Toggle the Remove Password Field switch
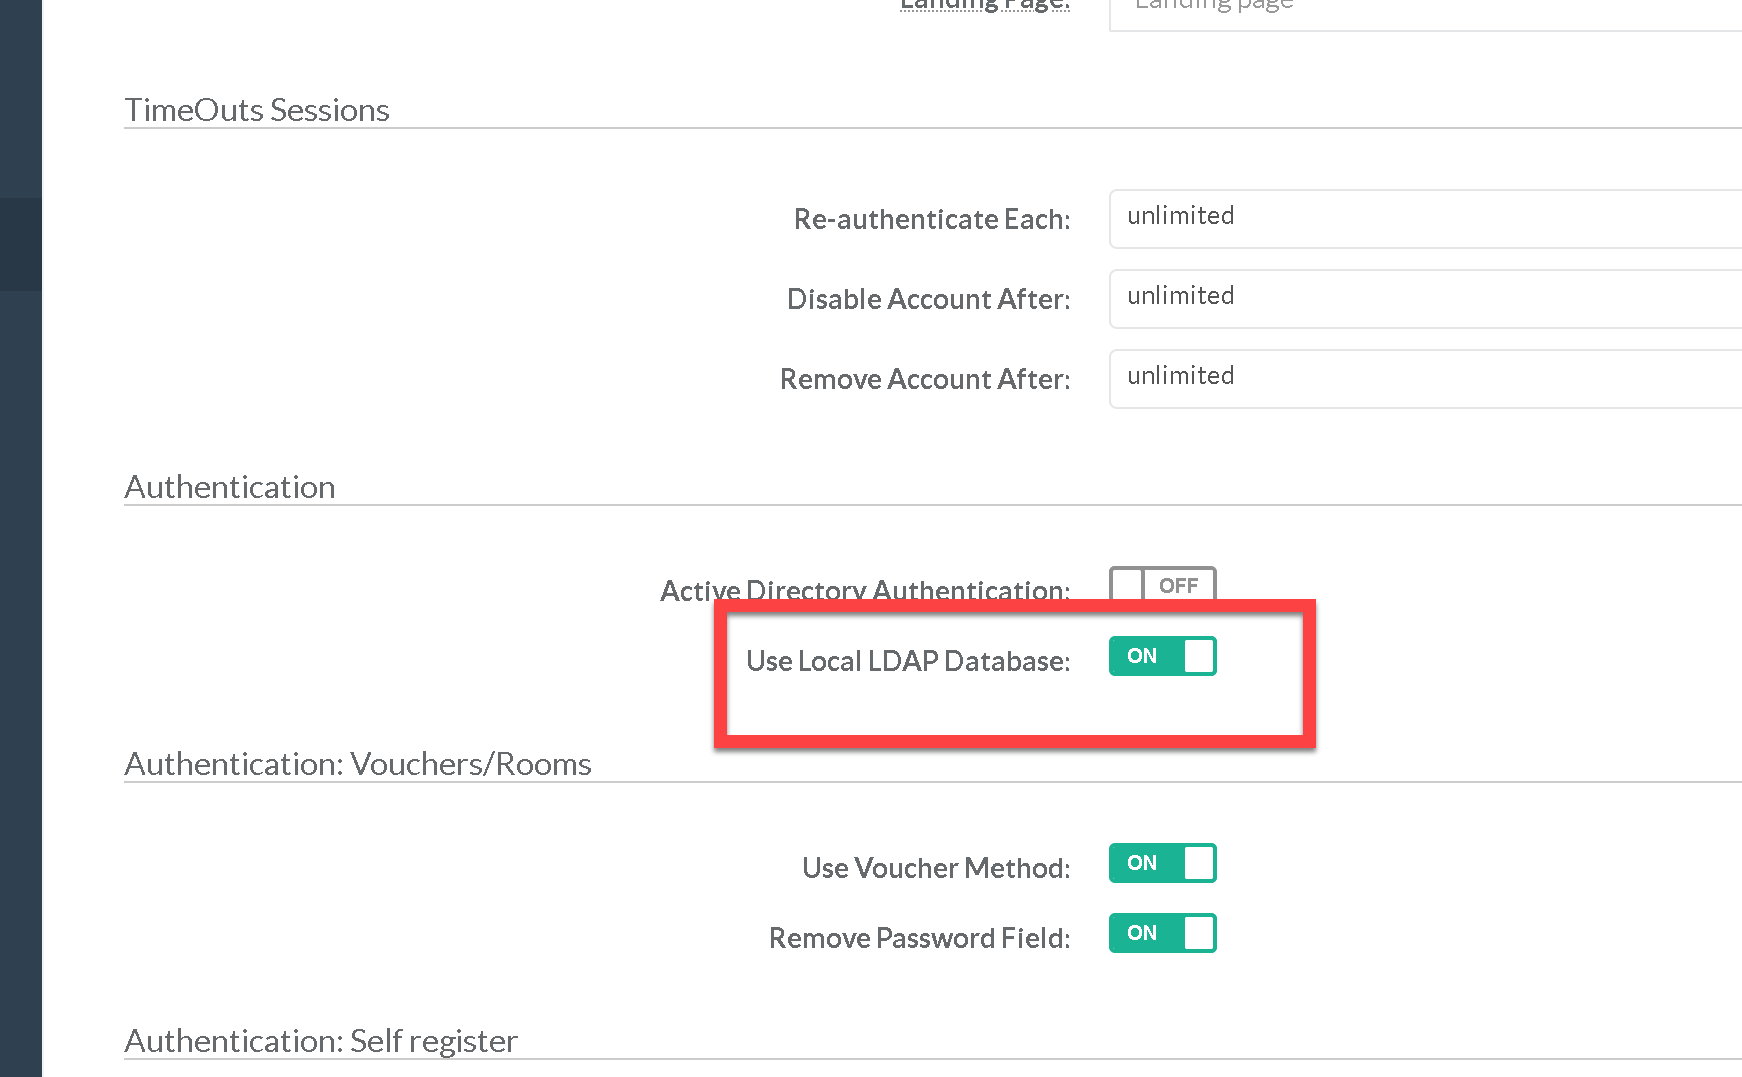 tap(1162, 933)
